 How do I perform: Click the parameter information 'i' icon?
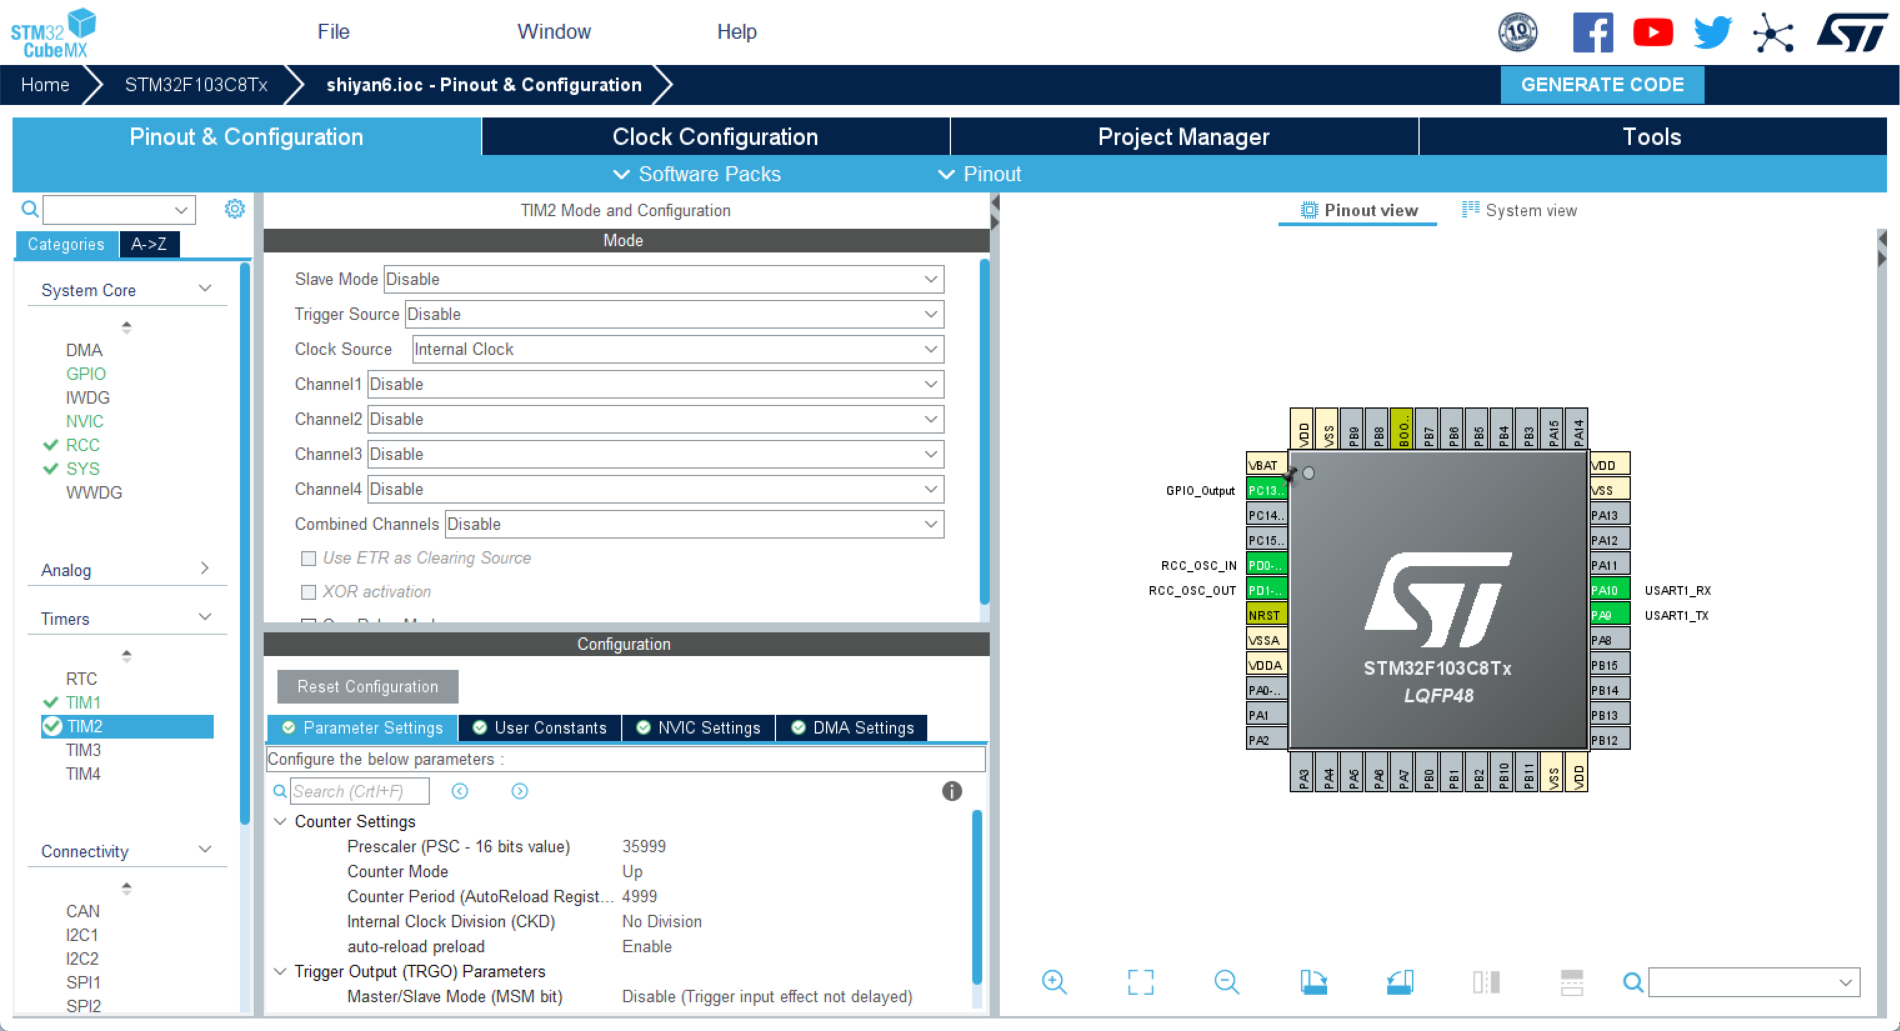point(952,791)
